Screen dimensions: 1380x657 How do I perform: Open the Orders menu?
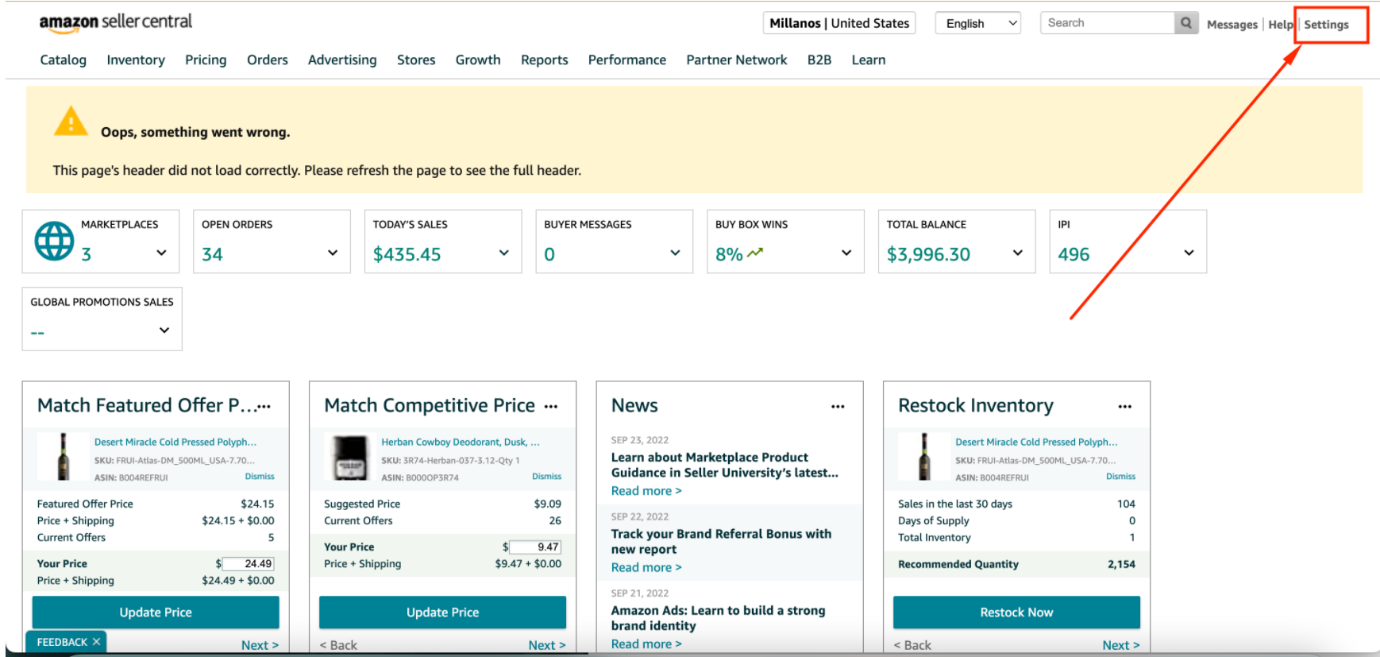[x=267, y=60]
